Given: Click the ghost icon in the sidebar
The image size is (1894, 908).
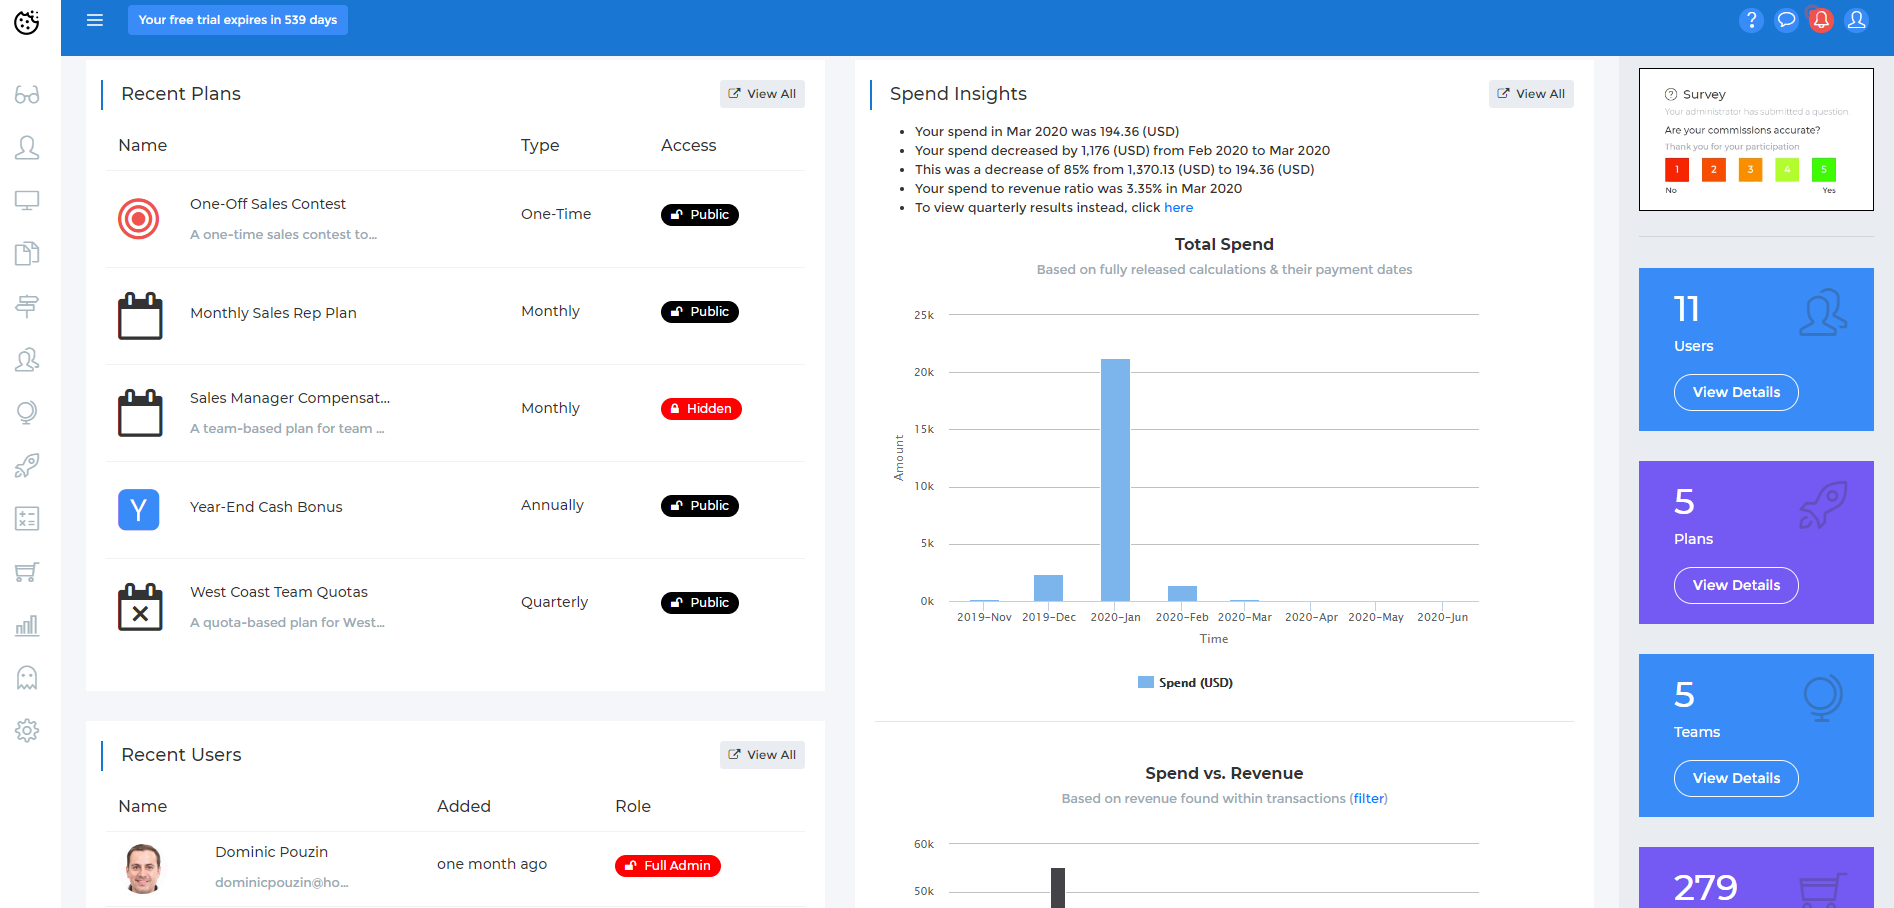Looking at the screenshot, I should pyautogui.click(x=27, y=677).
